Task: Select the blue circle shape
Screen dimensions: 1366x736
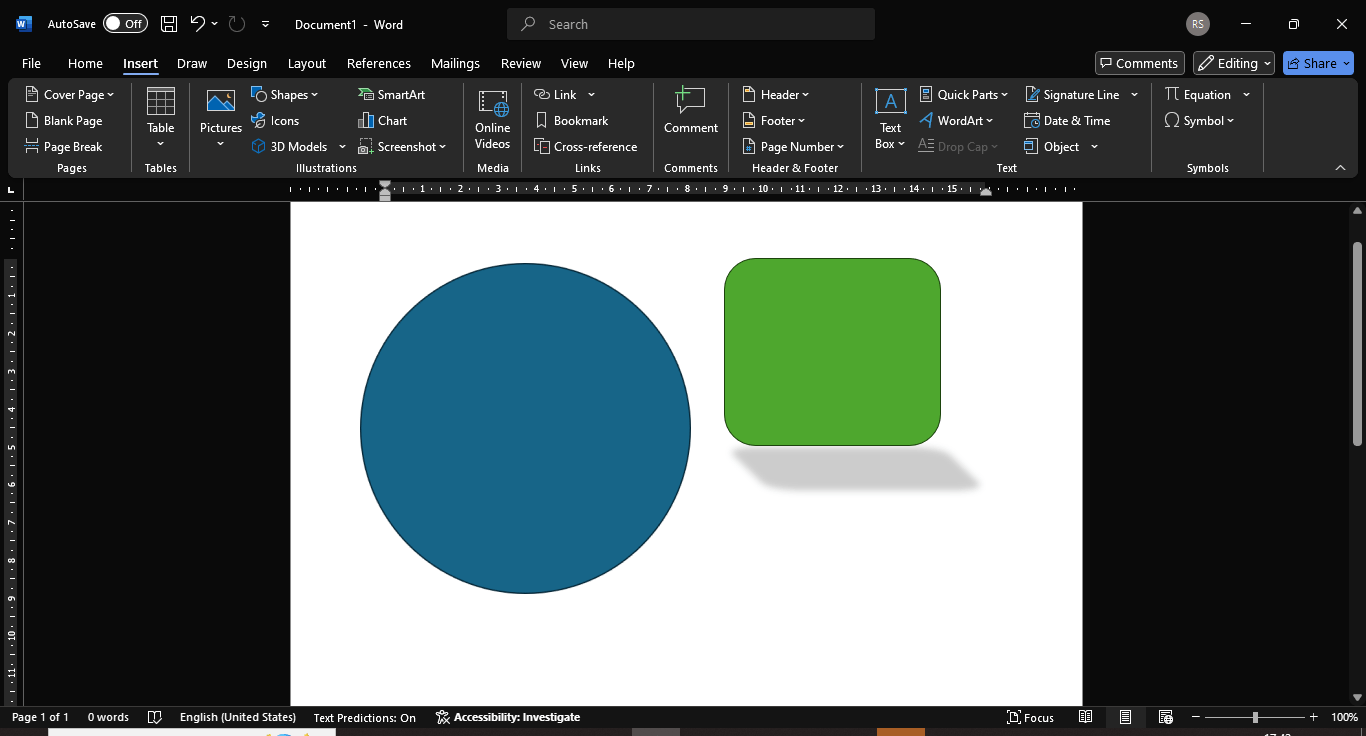Action: [x=525, y=428]
